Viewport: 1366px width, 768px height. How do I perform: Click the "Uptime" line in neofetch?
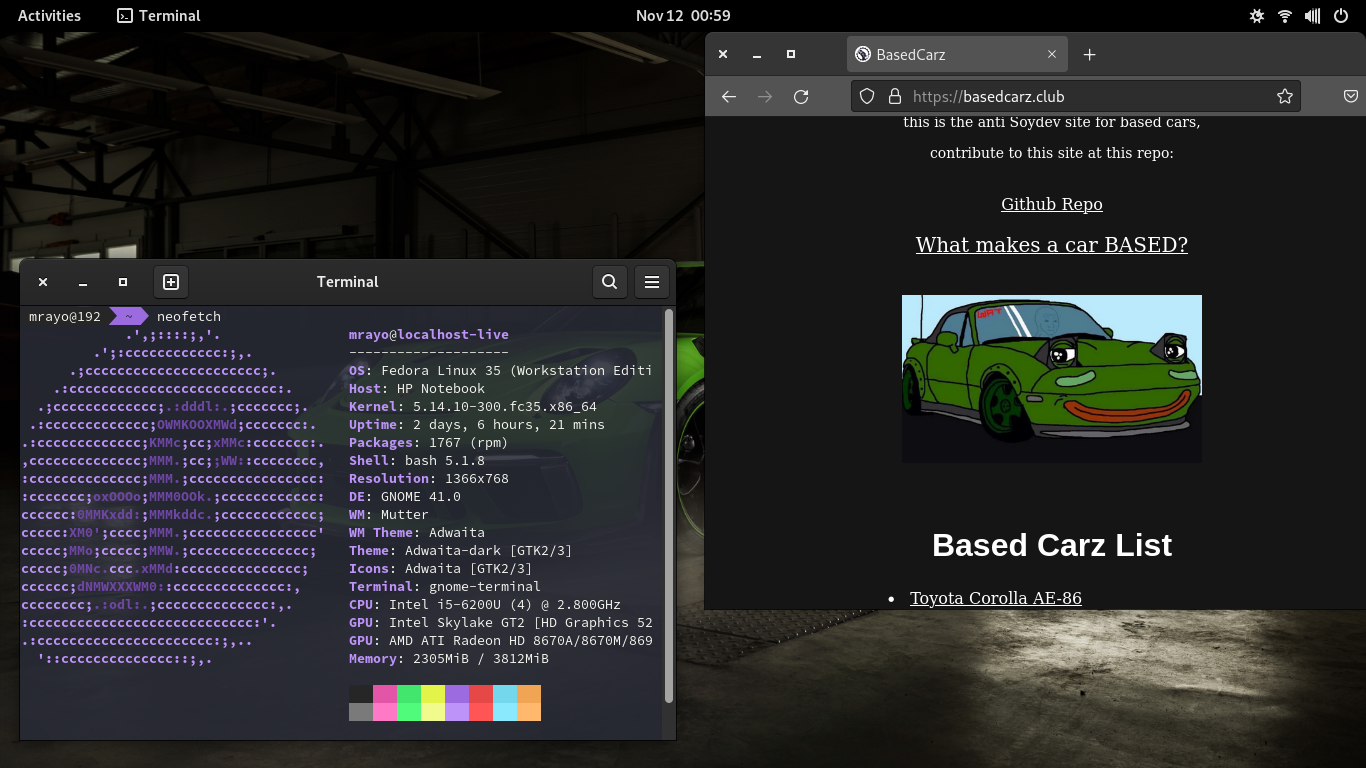(x=477, y=425)
